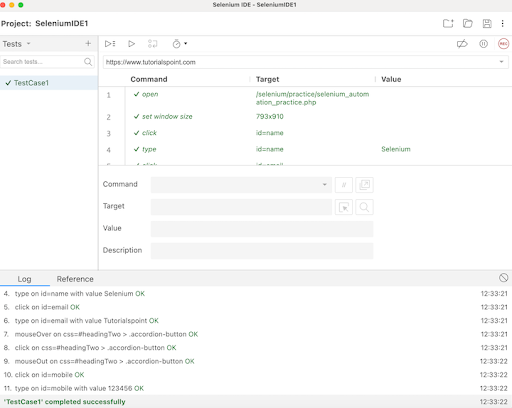Clear the log with circle-slash icon
Image resolution: width=512 pixels, height=408 pixels.
pyautogui.click(x=503, y=278)
